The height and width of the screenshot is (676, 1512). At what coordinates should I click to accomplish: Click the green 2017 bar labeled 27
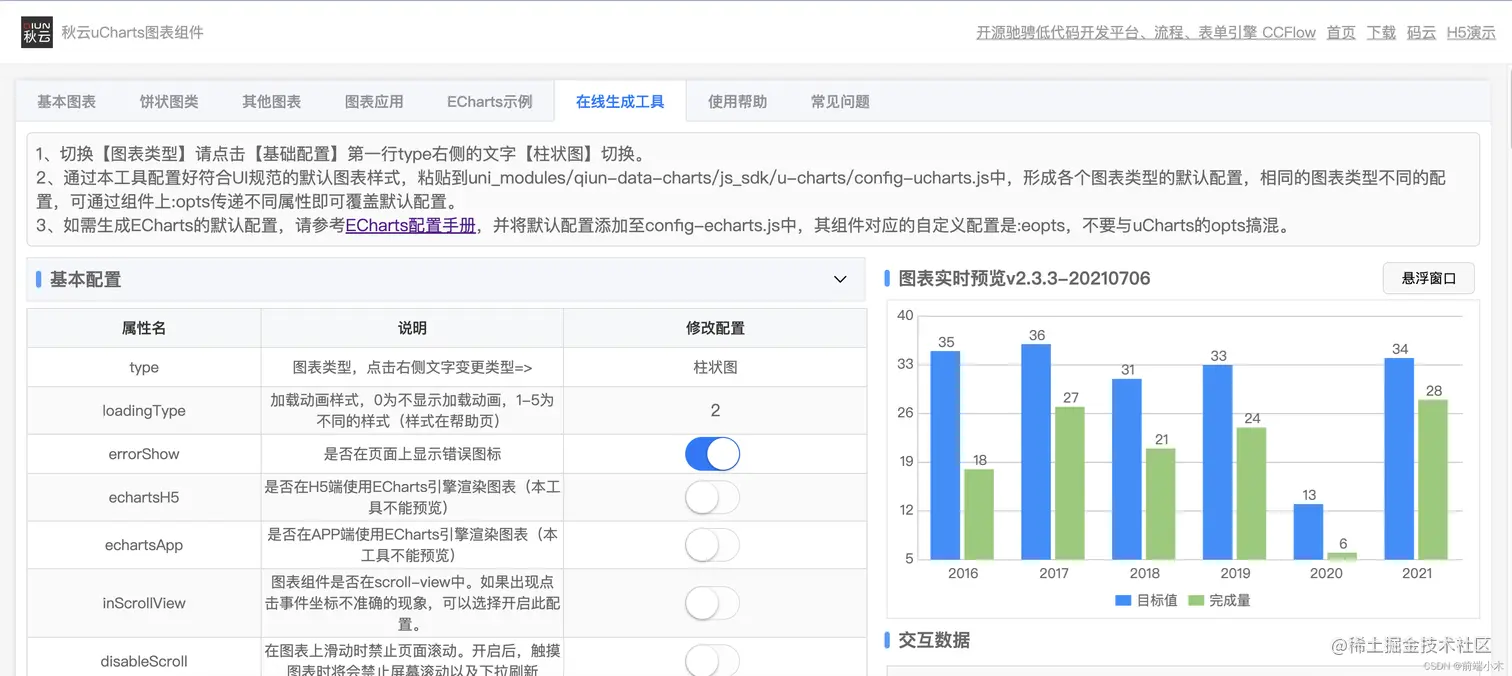coord(1070,483)
